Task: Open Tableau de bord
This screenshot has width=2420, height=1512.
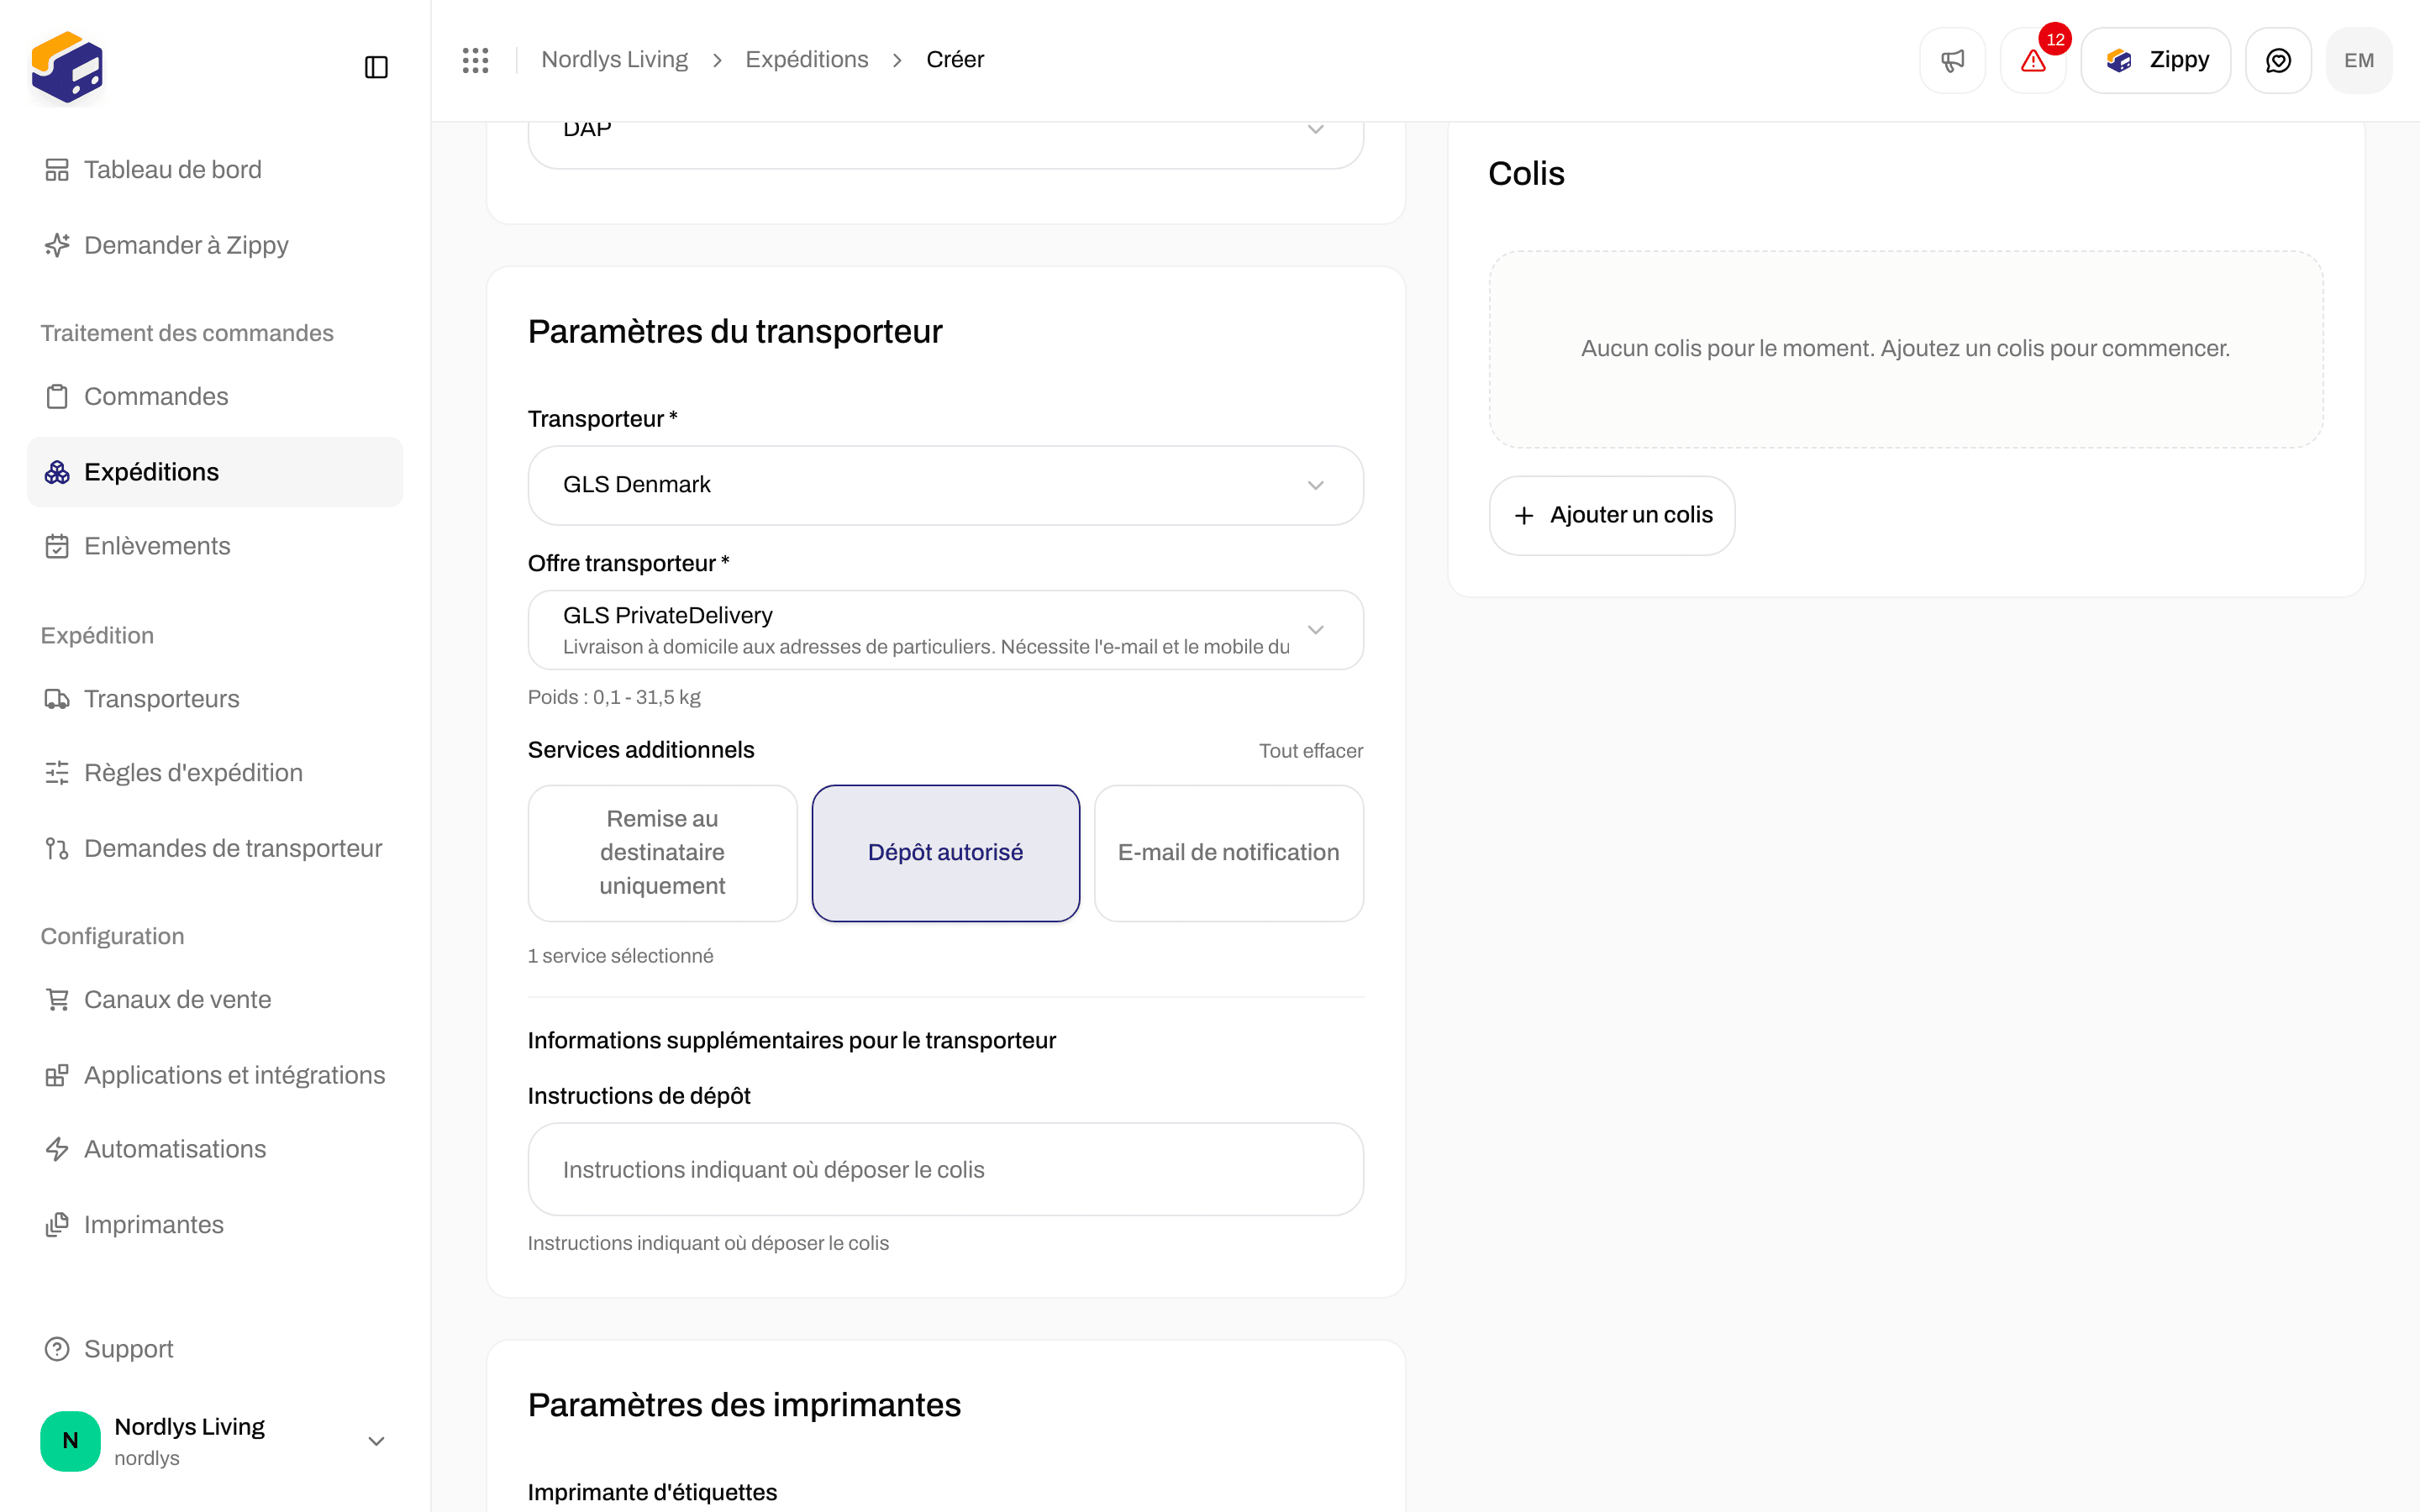Action: (215, 170)
